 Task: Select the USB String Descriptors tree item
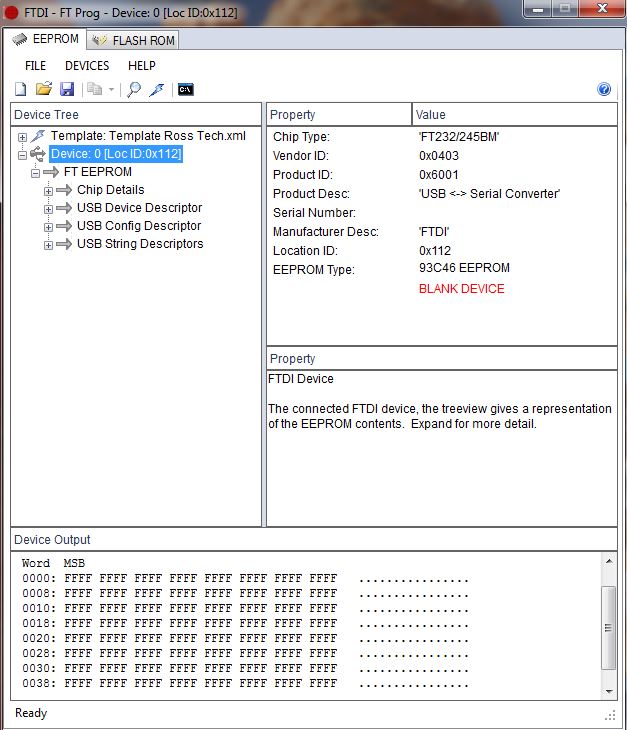[140, 244]
